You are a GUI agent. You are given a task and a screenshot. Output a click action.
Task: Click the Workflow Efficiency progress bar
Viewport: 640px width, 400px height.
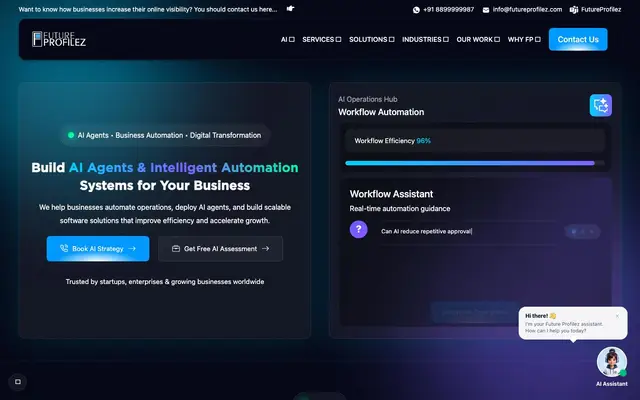(x=475, y=163)
